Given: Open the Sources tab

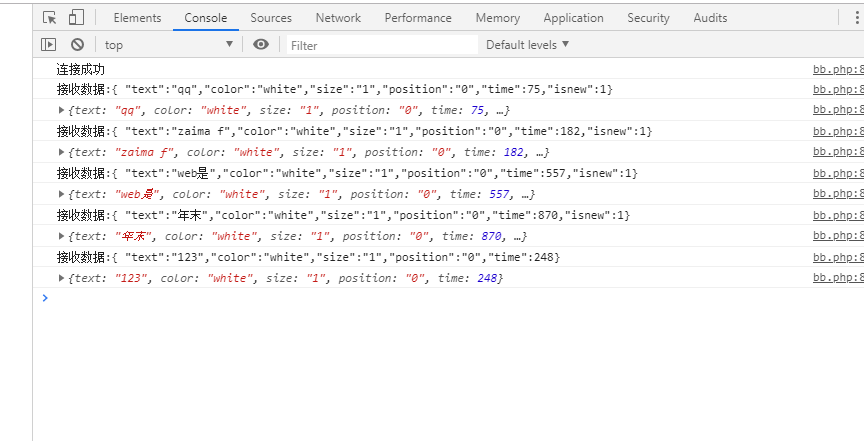Looking at the screenshot, I should (271, 18).
